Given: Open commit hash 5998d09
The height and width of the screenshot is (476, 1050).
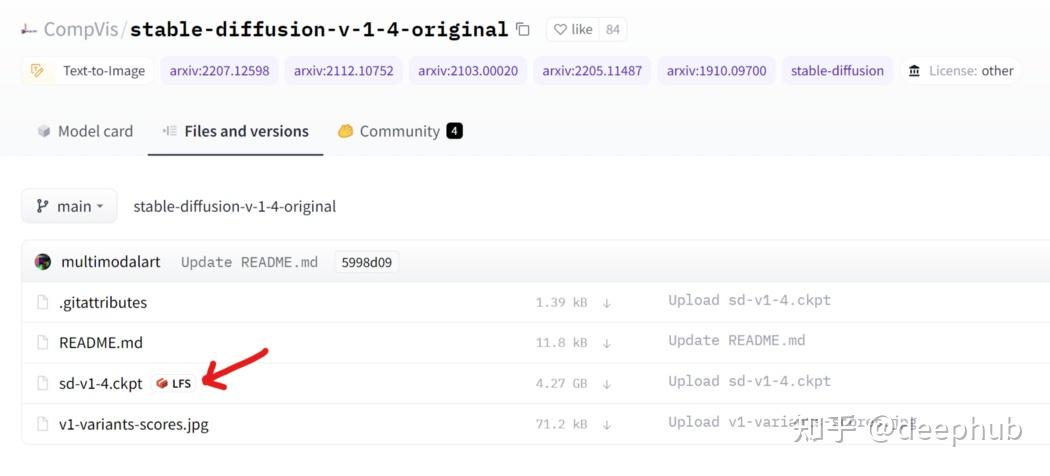Looking at the screenshot, I should (x=366, y=262).
